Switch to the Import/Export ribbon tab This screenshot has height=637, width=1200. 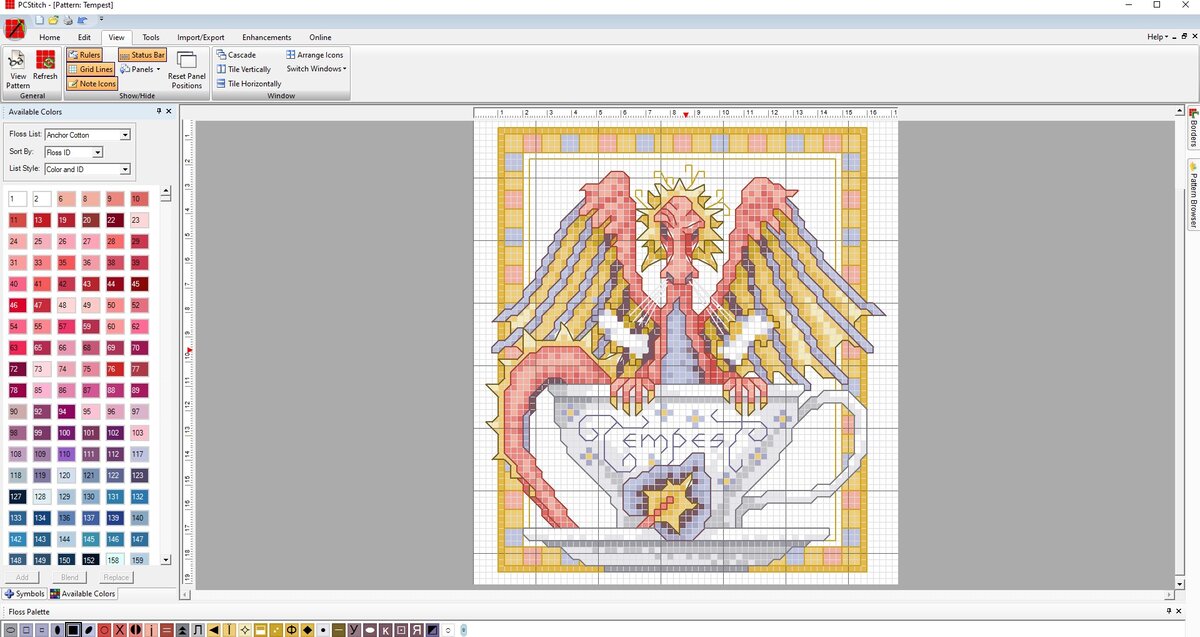pos(201,37)
